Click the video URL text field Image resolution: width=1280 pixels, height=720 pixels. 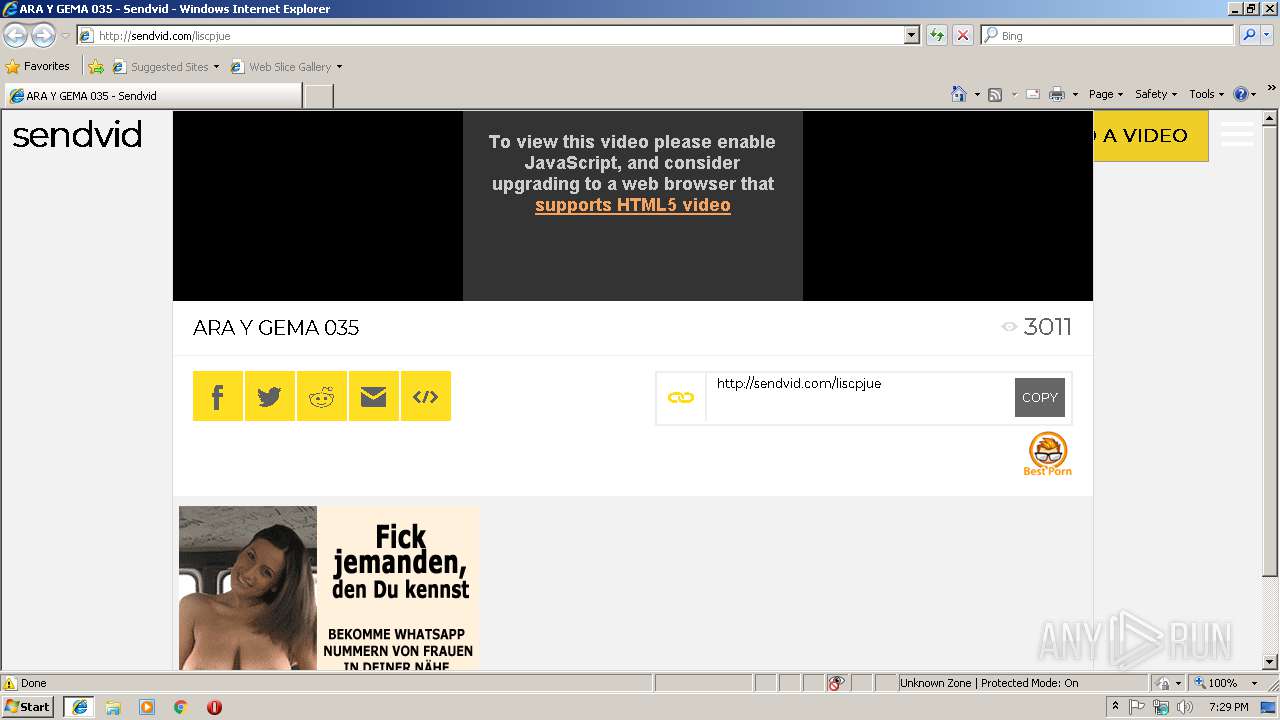tap(860, 397)
